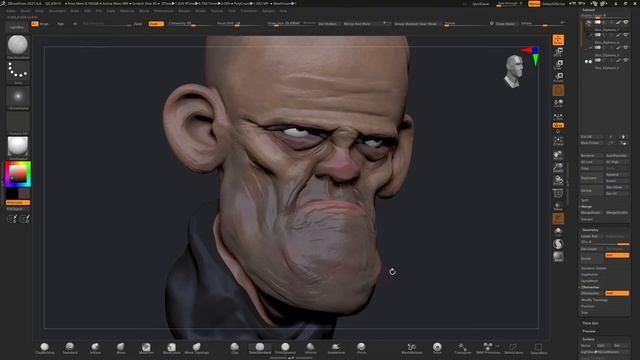This screenshot has height=360, width=640.
Task: Select the Clay brush
Action: (235, 348)
